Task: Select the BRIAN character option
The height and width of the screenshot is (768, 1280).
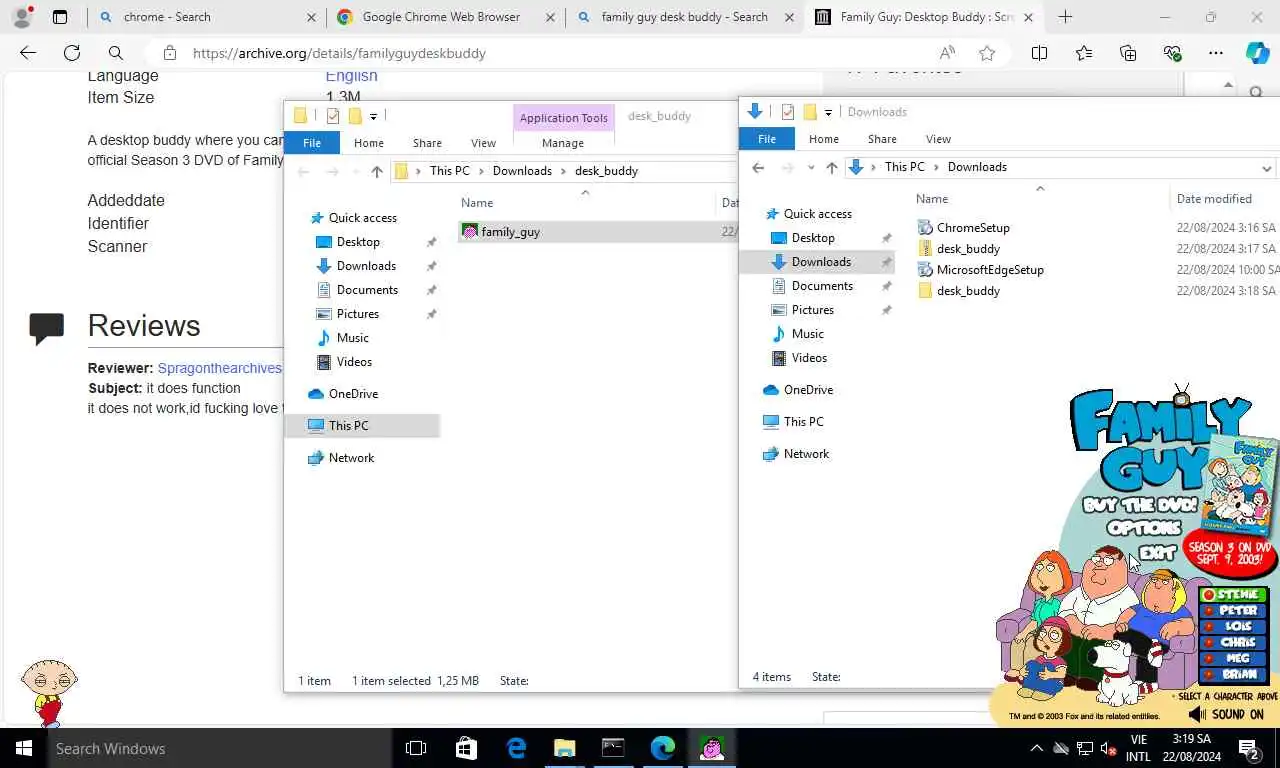Action: click(x=1232, y=674)
